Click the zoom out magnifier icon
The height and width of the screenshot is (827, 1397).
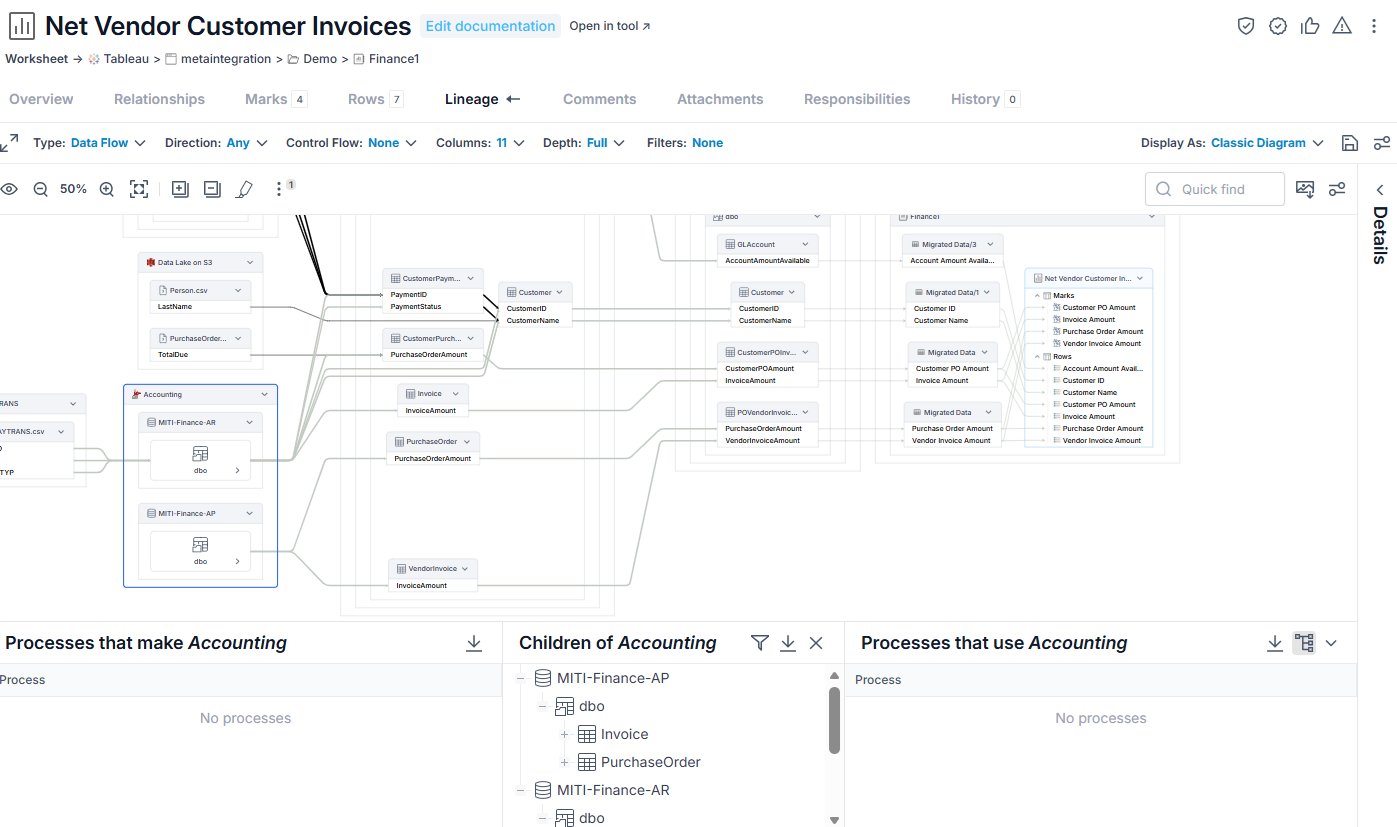(x=41, y=189)
